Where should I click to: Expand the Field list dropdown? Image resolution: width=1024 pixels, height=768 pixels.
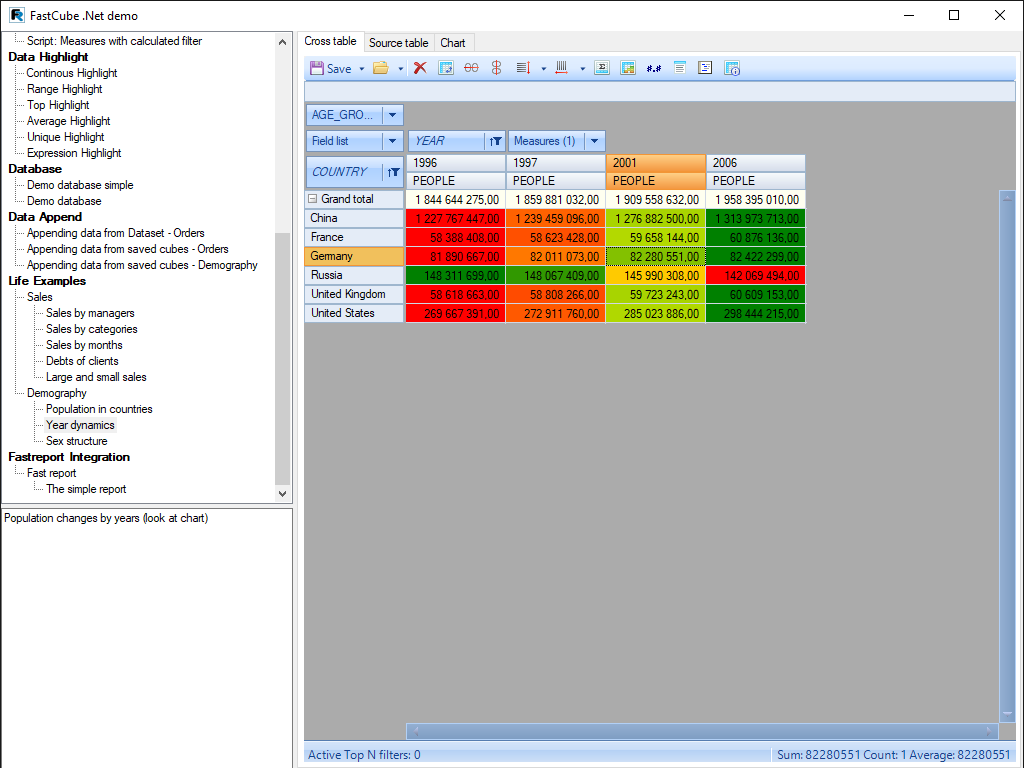[x=393, y=141]
